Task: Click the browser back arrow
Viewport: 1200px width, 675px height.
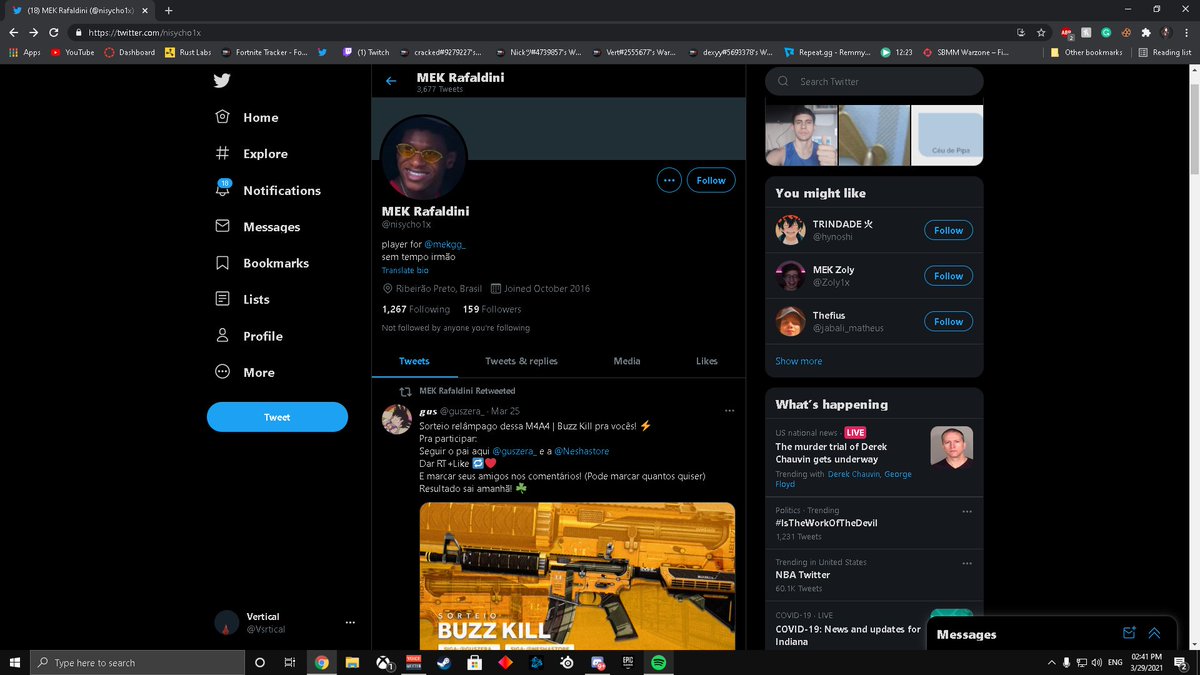Action: point(13,32)
